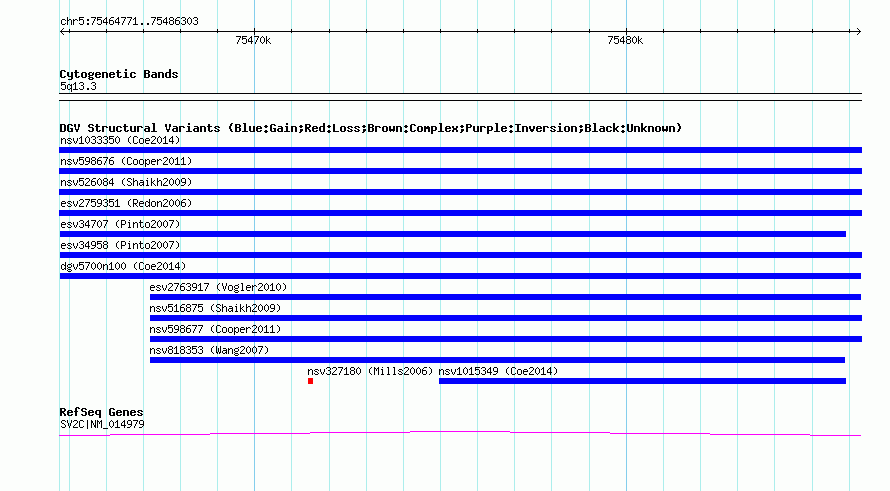The image size is (890, 491).
Task: Click the blue bar under esv2759351
Action: click(460, 213)
